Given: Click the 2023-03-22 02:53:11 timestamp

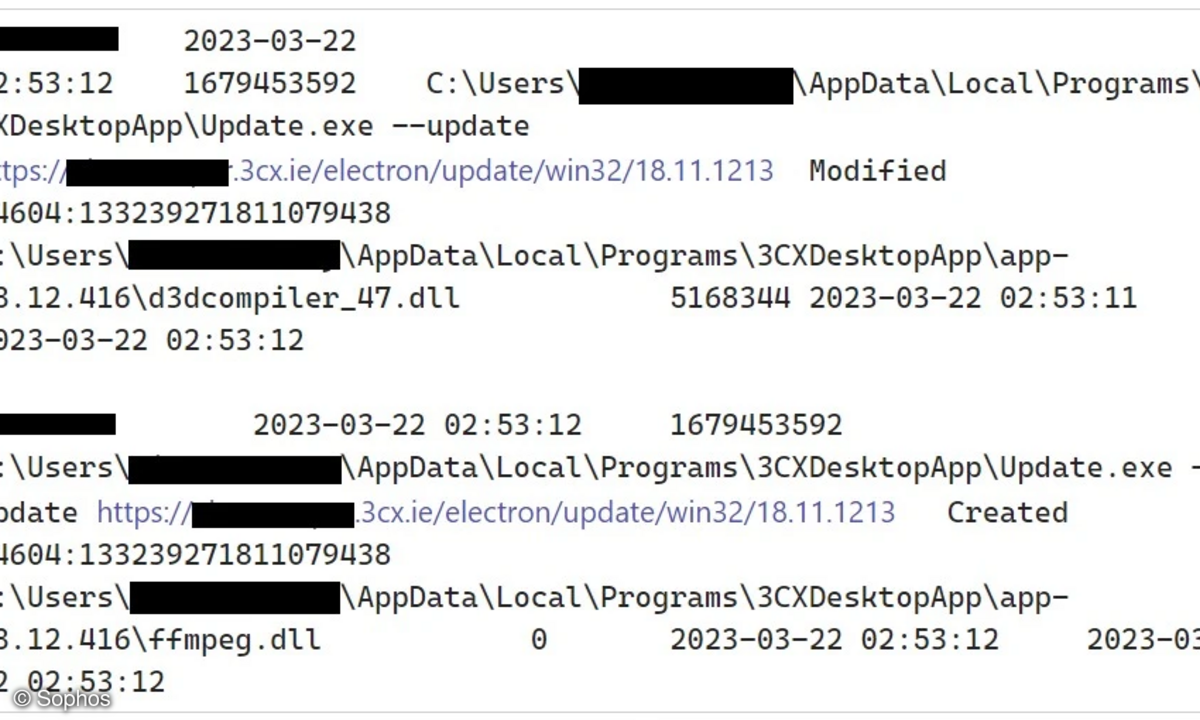Looking at the screenshot, I should tap(973, 298).
